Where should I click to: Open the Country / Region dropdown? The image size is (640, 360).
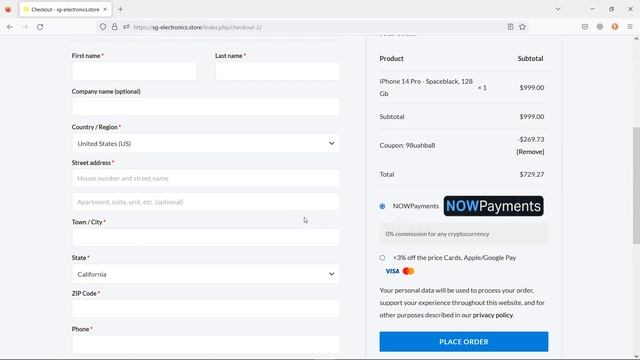click(206, 144)
